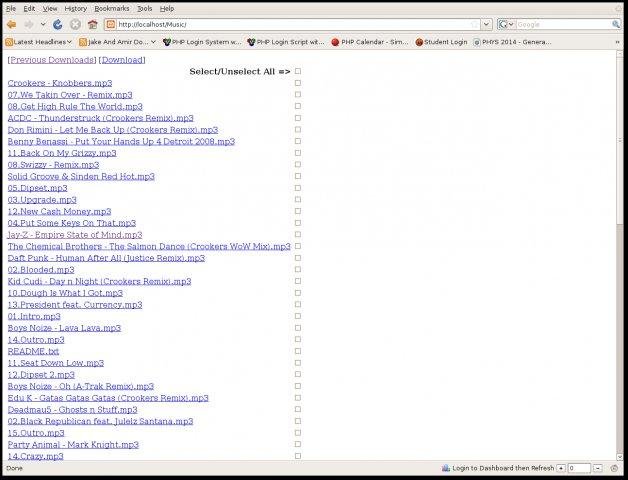Decrease the refresh interval with the minus button
628x480 pixels.
point(598,468)
